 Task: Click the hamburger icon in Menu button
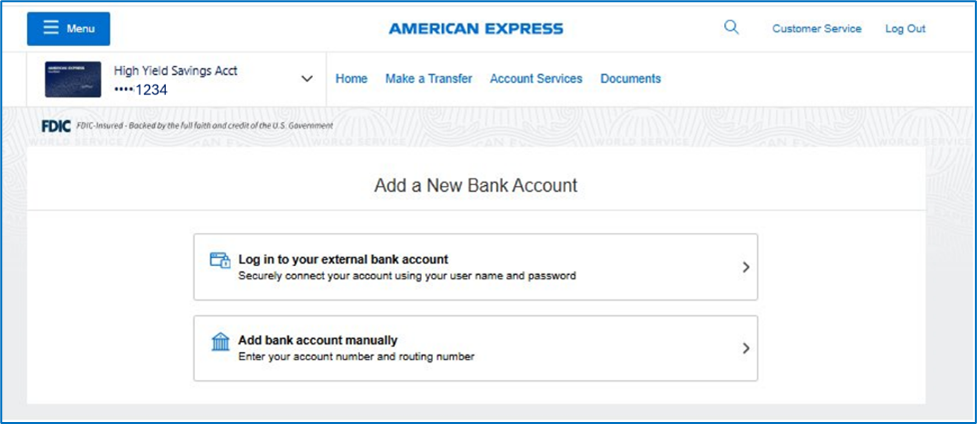click(50, 28)
